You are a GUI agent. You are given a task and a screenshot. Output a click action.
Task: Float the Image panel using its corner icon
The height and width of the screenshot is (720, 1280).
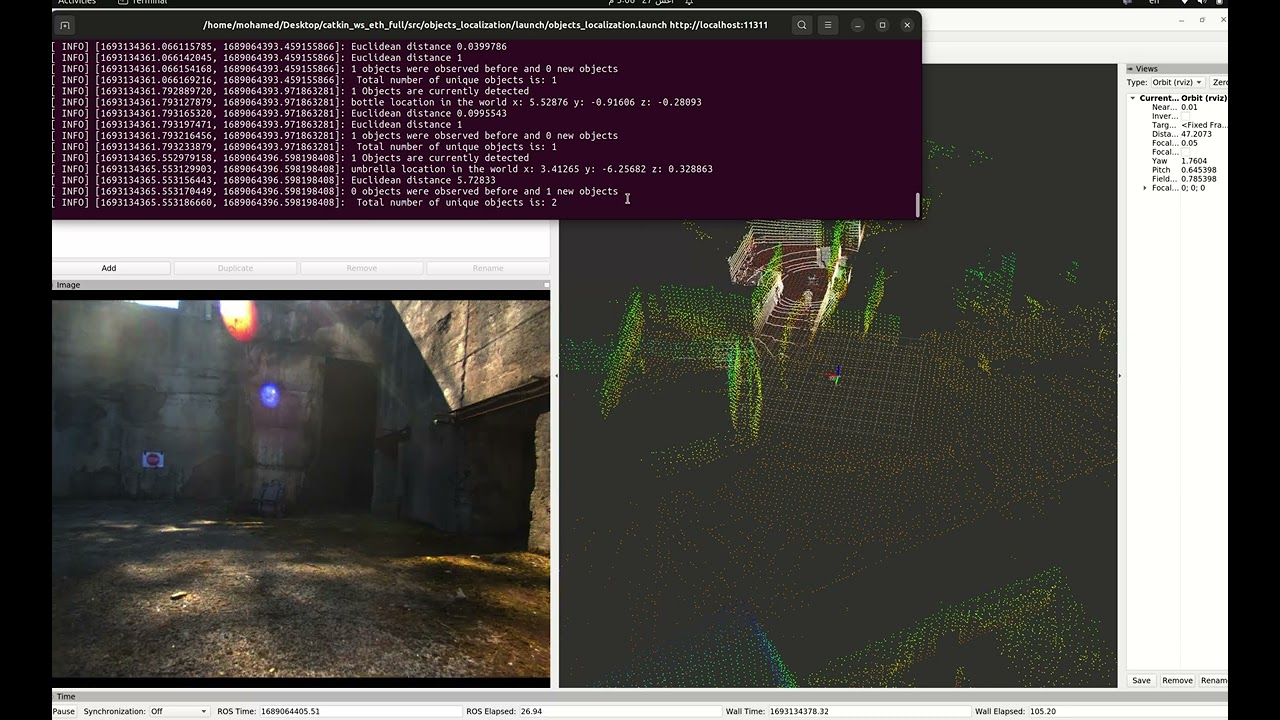pos(546,285)
